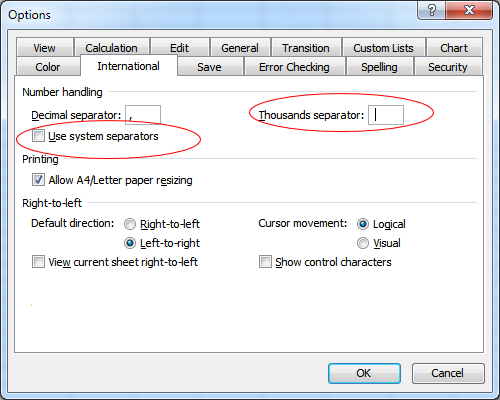The width and height of the screenshot is (500, 400).
Task: Focus the Thousands separator field
Action: click(386, 115)
